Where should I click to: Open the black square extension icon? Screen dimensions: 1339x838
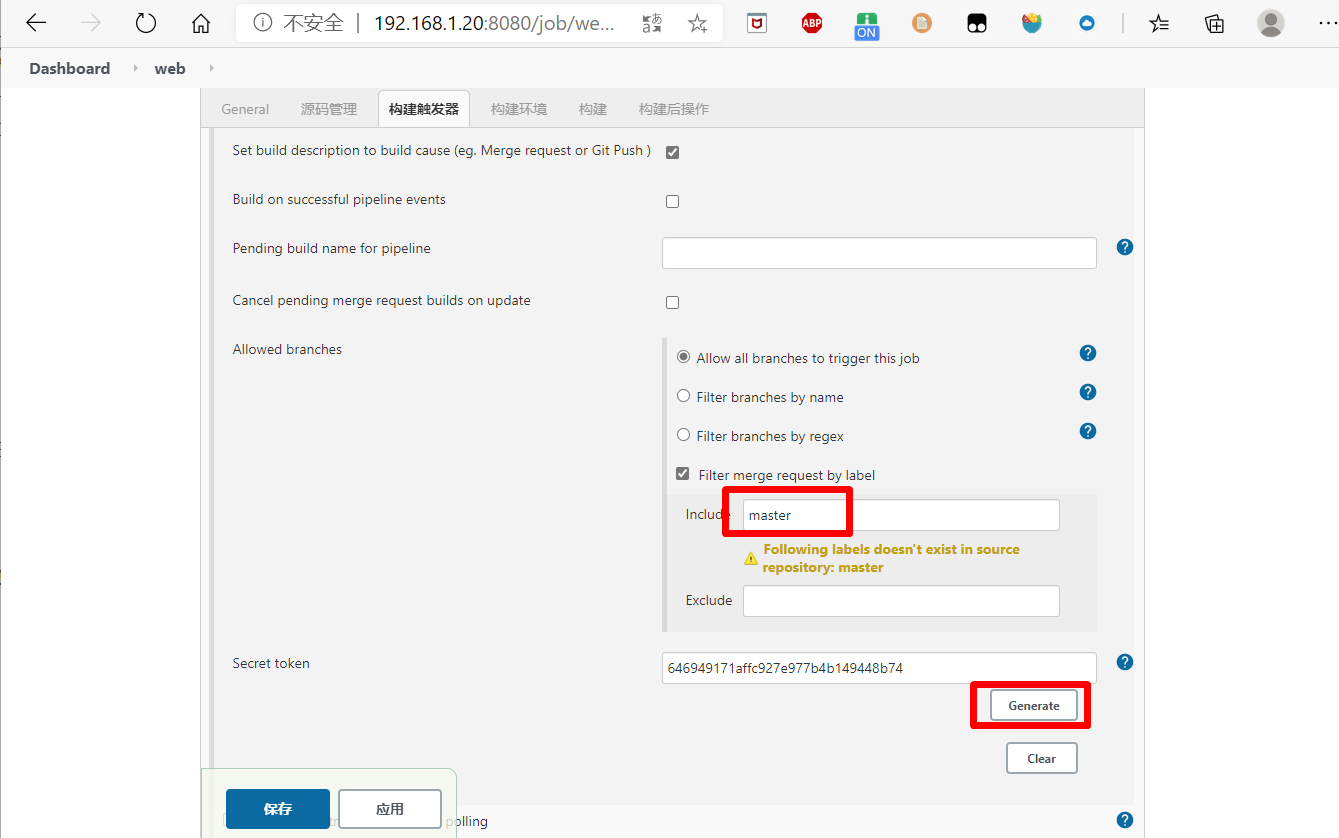tap(977, 23)
